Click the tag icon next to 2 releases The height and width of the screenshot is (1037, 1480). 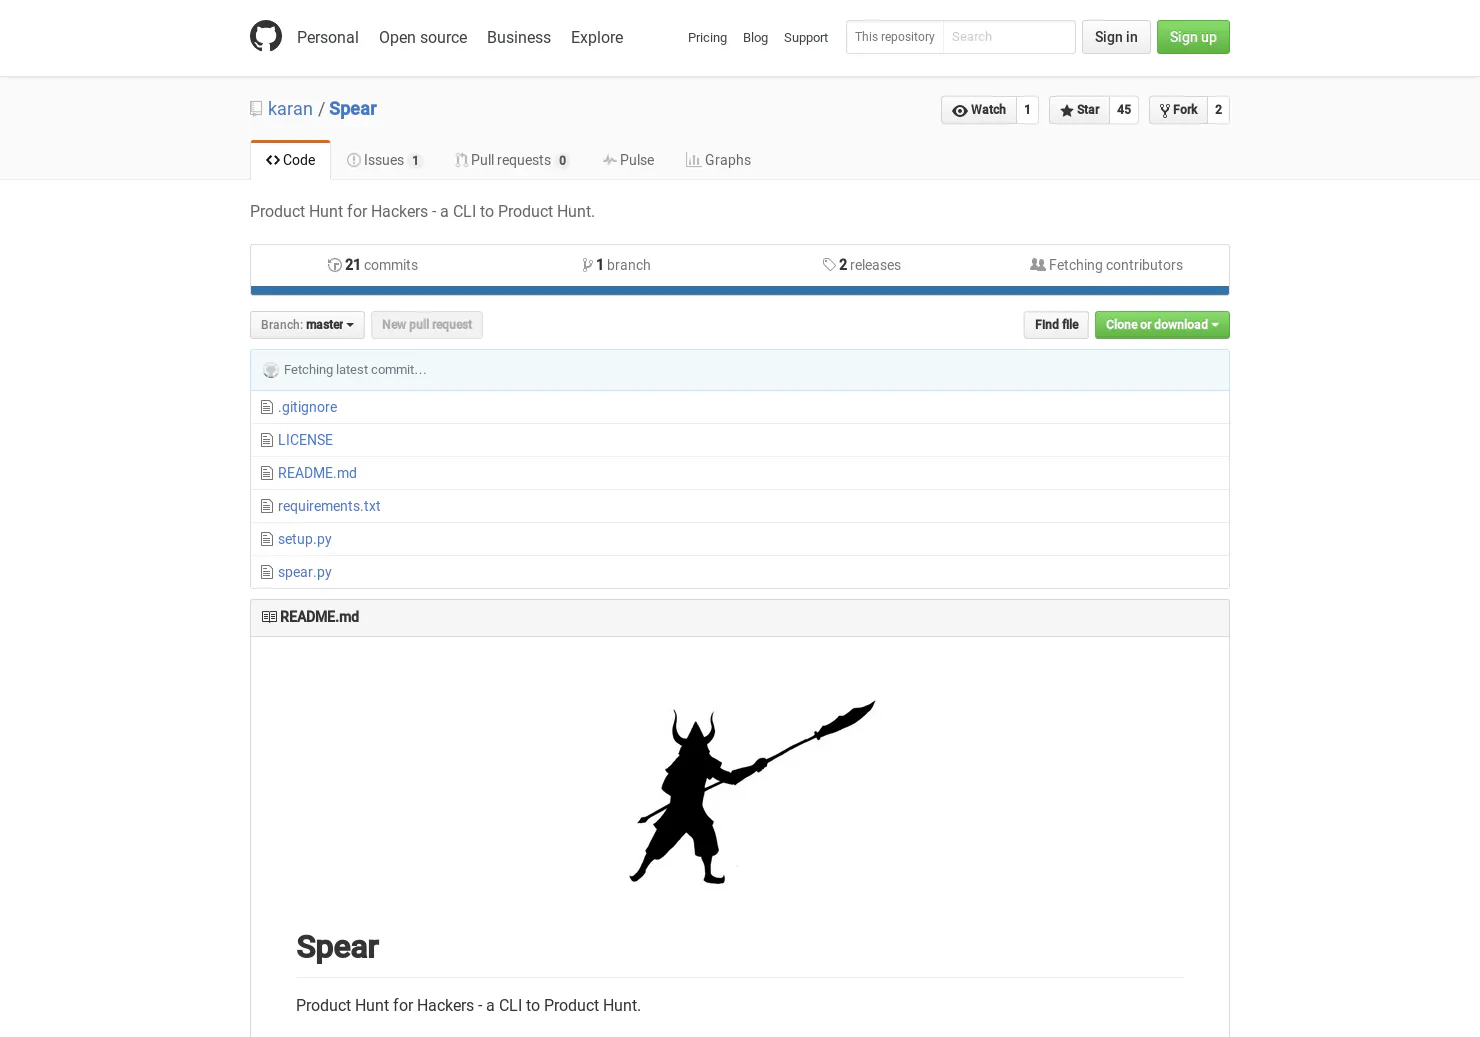(x=829, y=265)
